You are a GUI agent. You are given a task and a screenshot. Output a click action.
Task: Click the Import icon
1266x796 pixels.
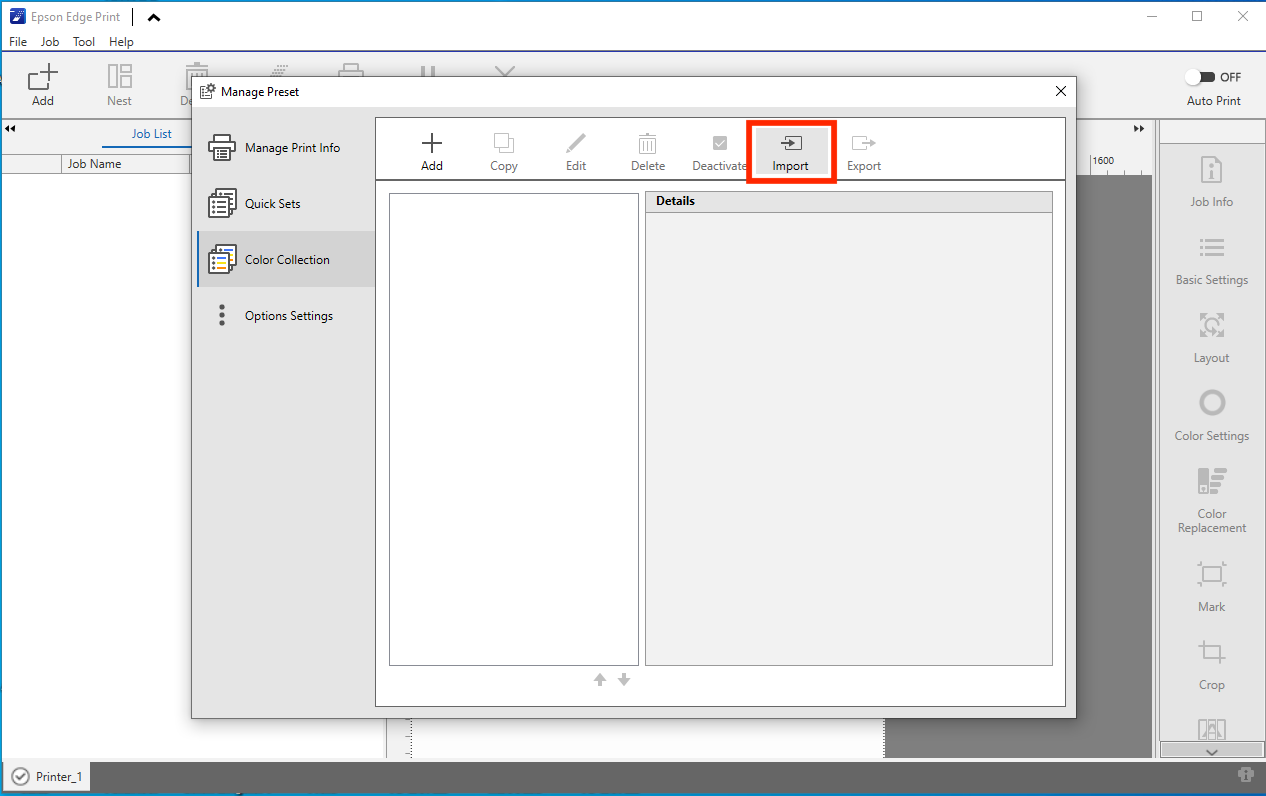tap(791, 143)
